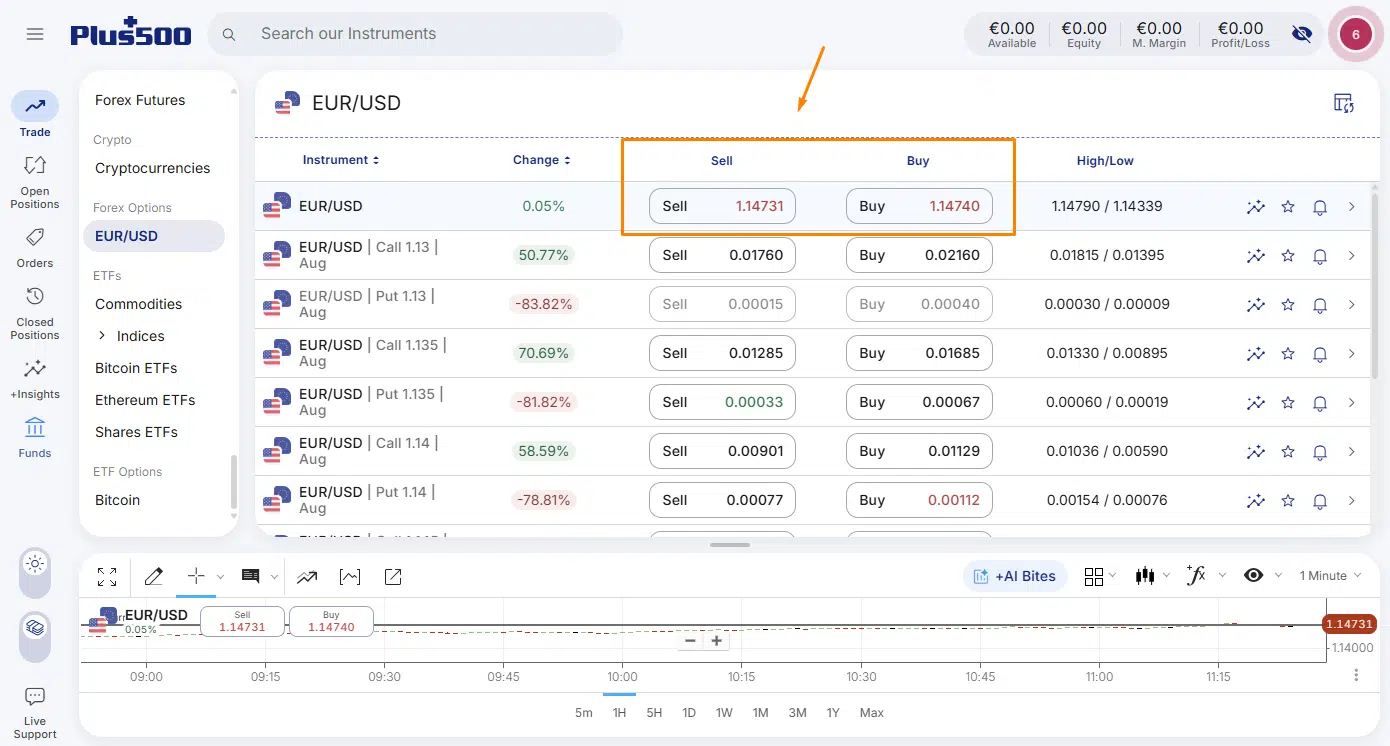Expand details for EUR/USD Put 1.135 Aug

1352,403
